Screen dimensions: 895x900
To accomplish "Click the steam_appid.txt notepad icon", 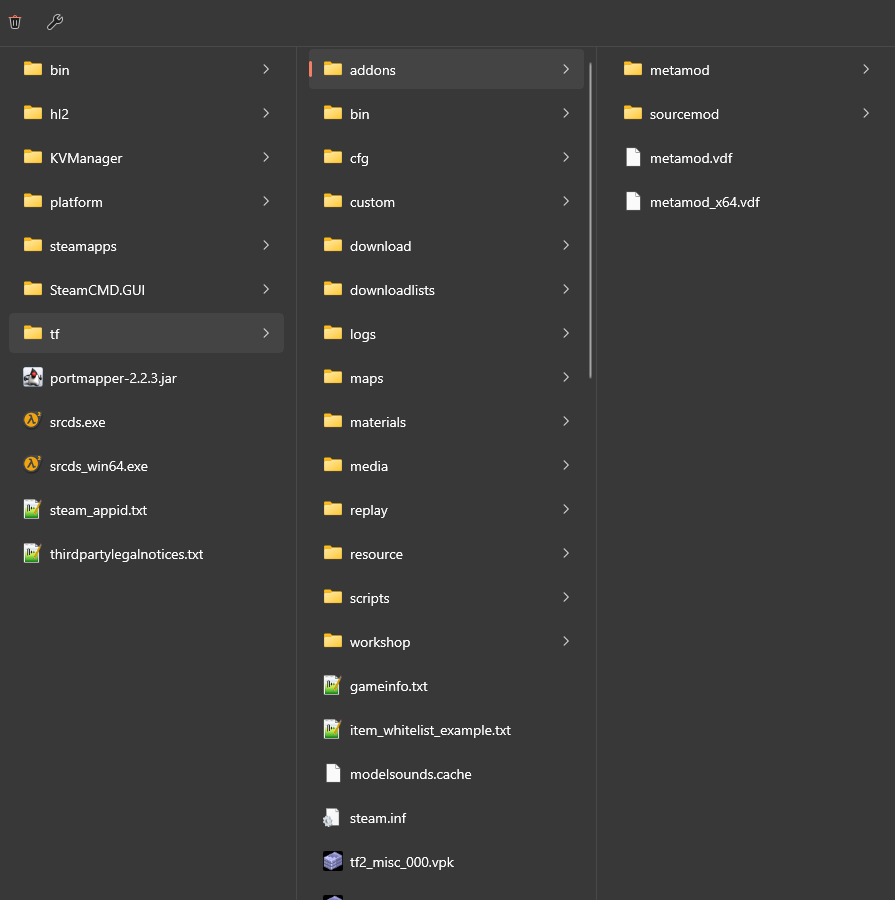I will pos(33,509).
